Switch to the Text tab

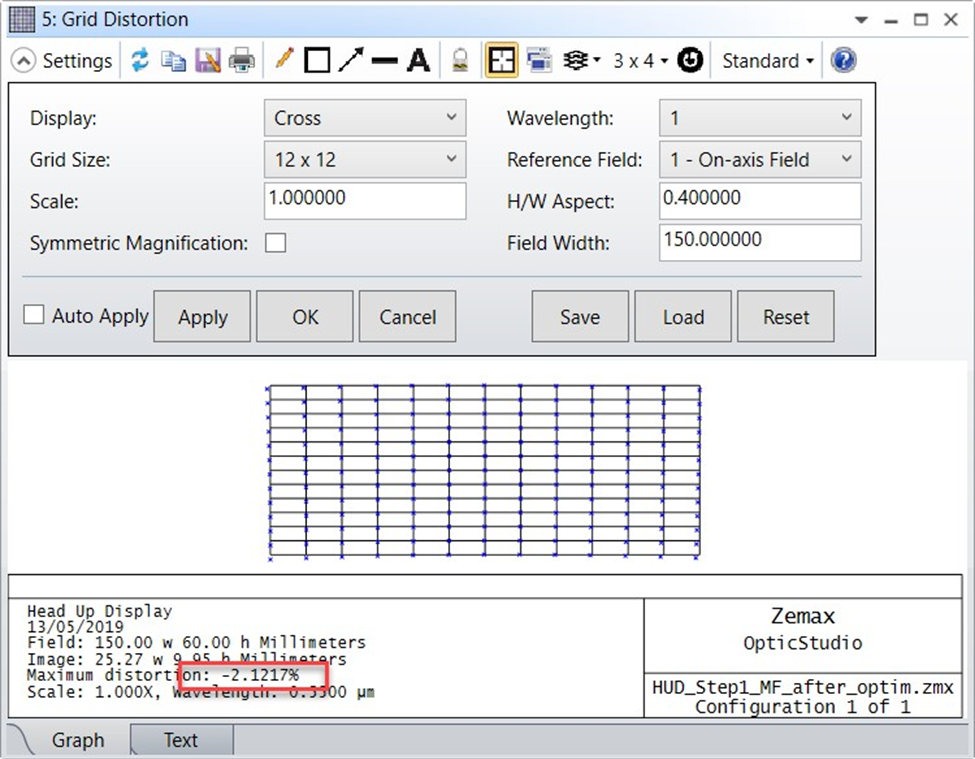click(181, 740)
